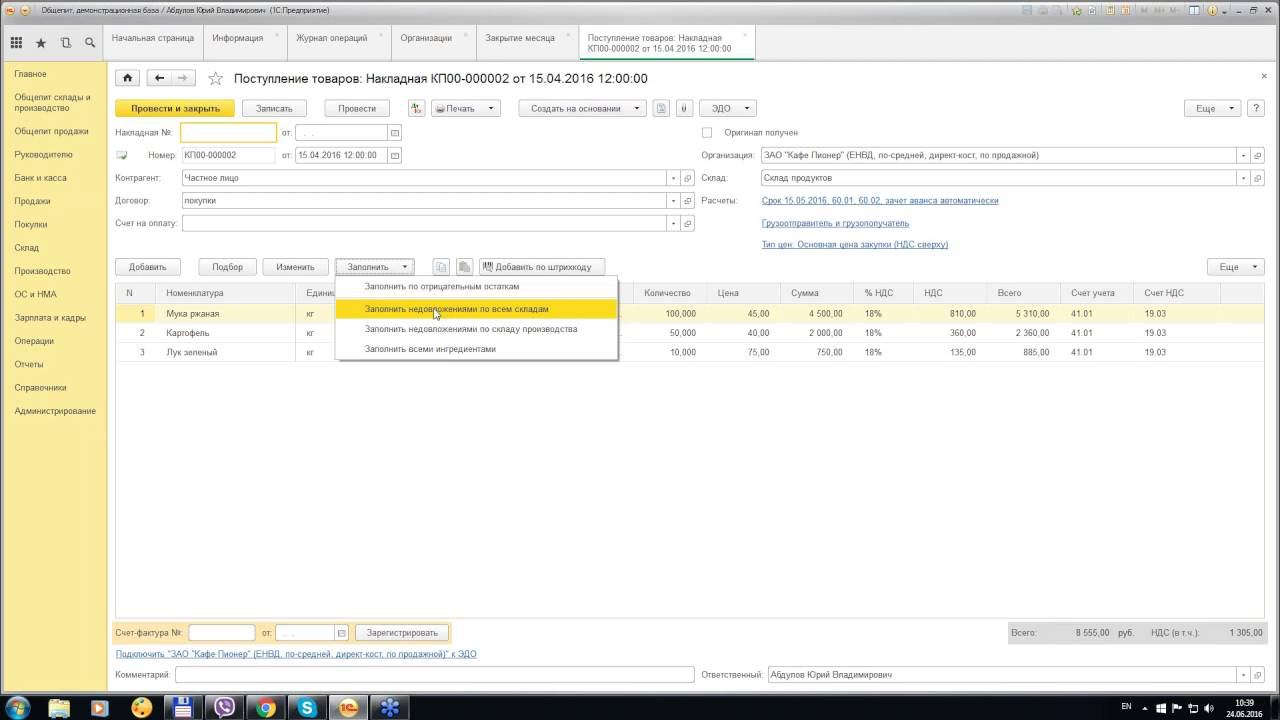This screenshot has height=720, width=1280.
Task: Expand the Контрагент dropdown list
Action: tap(673, 178)
